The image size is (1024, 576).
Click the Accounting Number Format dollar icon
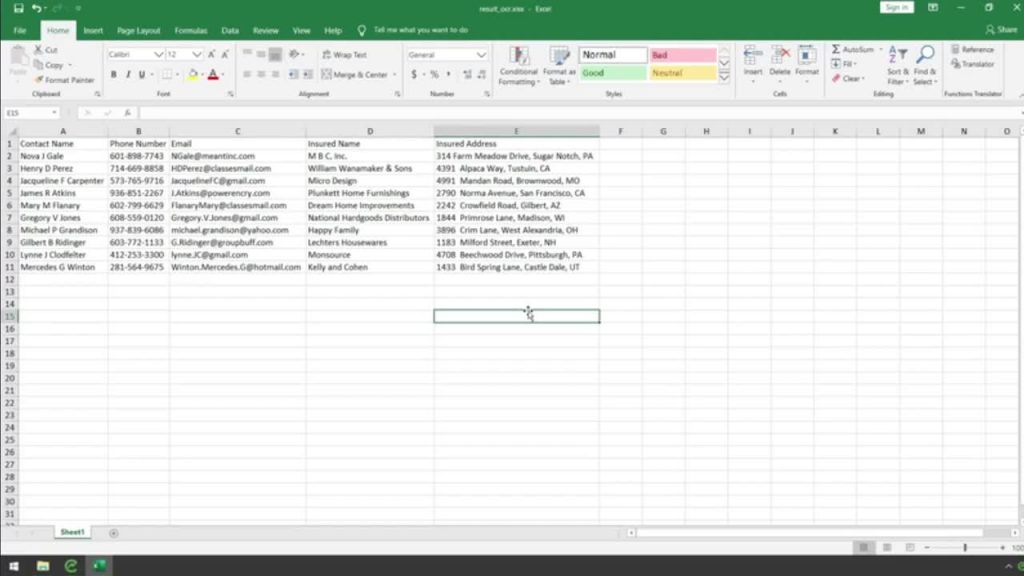(x=414, y=74)
